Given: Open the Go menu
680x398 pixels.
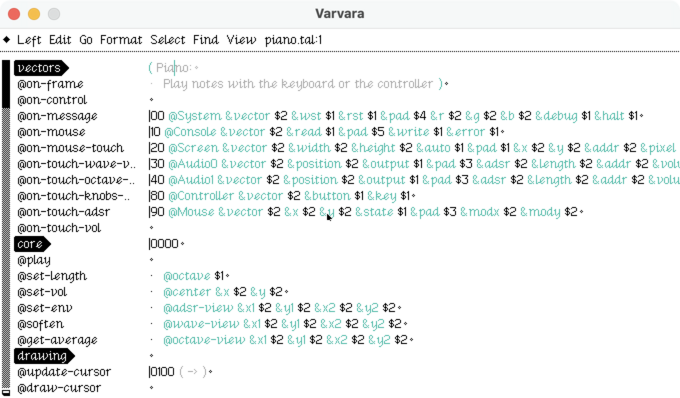Looking at the screenshot, I should (86, 40).
